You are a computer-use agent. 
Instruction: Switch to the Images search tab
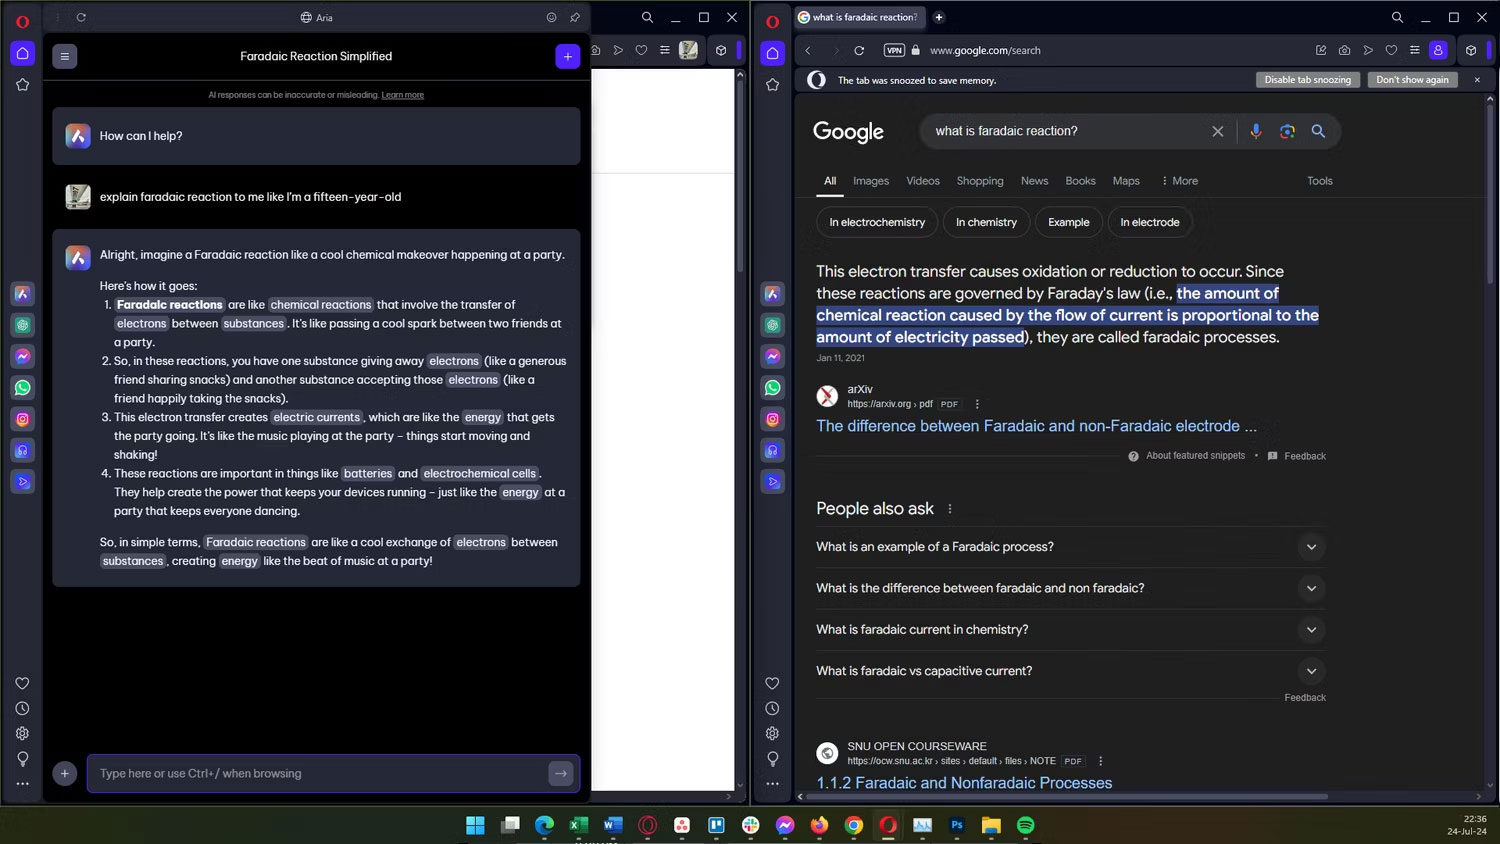(x=869, y=181)
